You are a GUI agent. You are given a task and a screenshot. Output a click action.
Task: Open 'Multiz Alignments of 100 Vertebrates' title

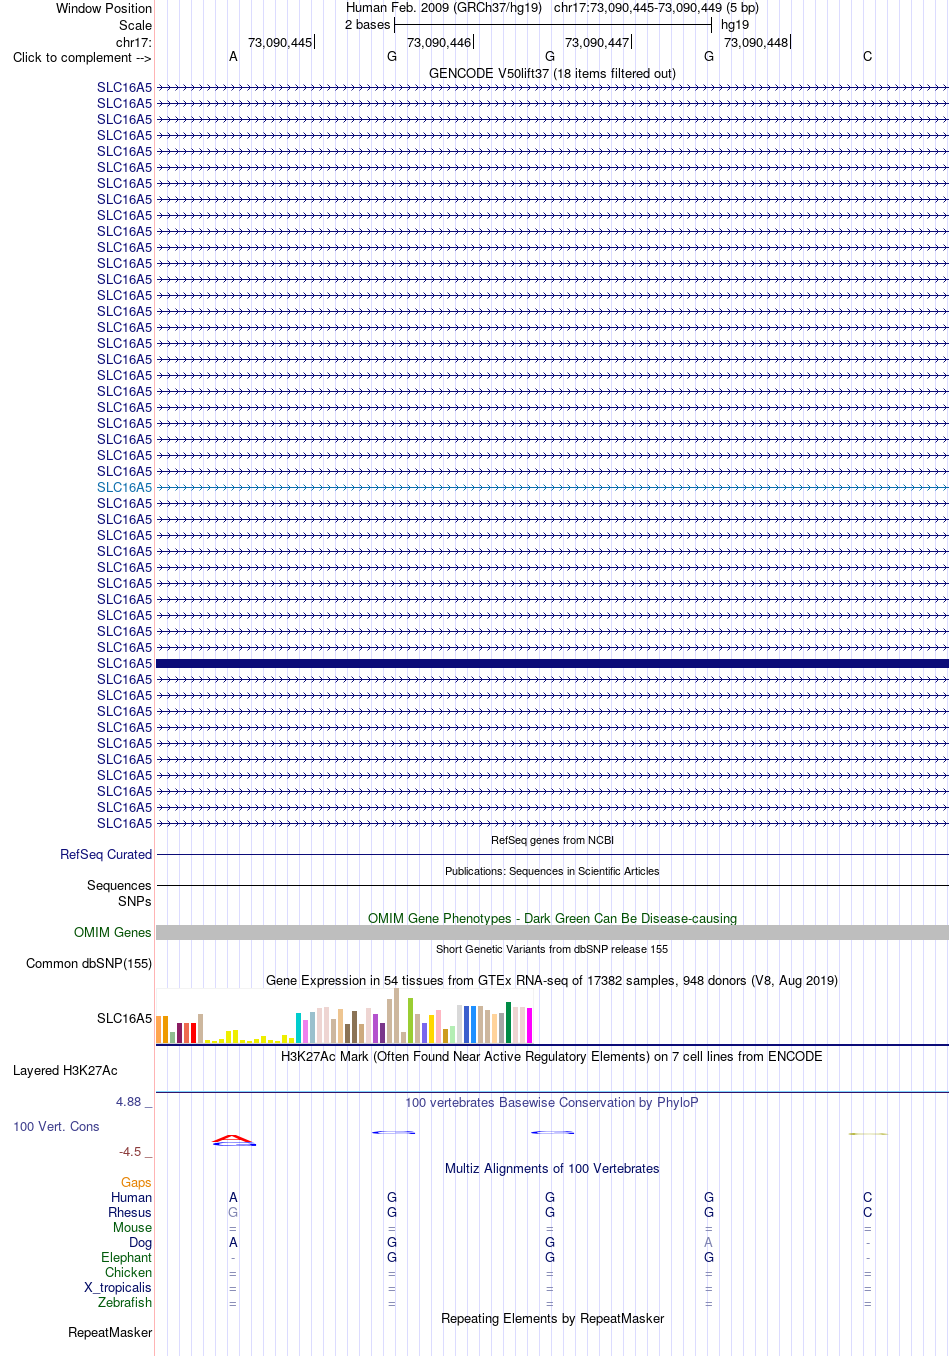point(552,1168)
